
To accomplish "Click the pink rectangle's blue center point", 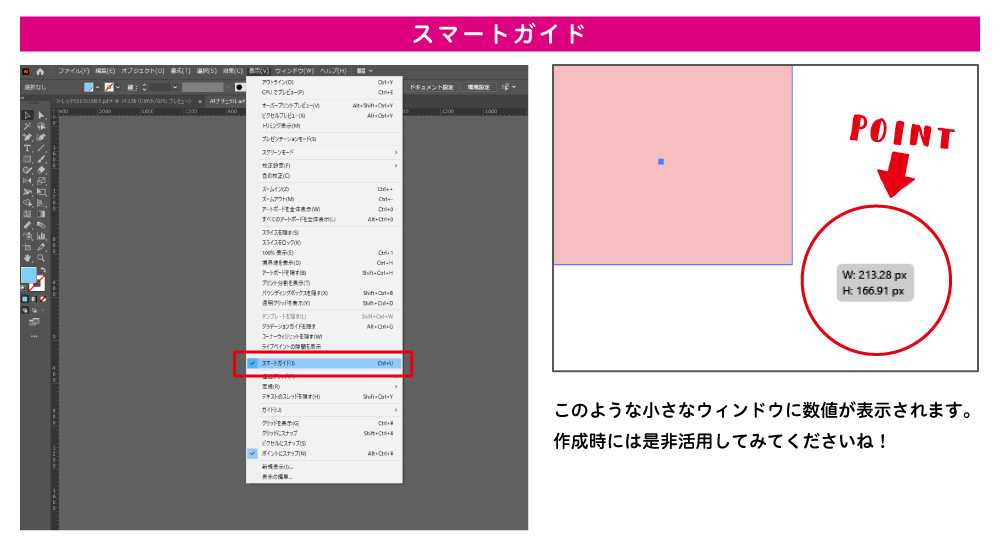I will tap(661, 161).
